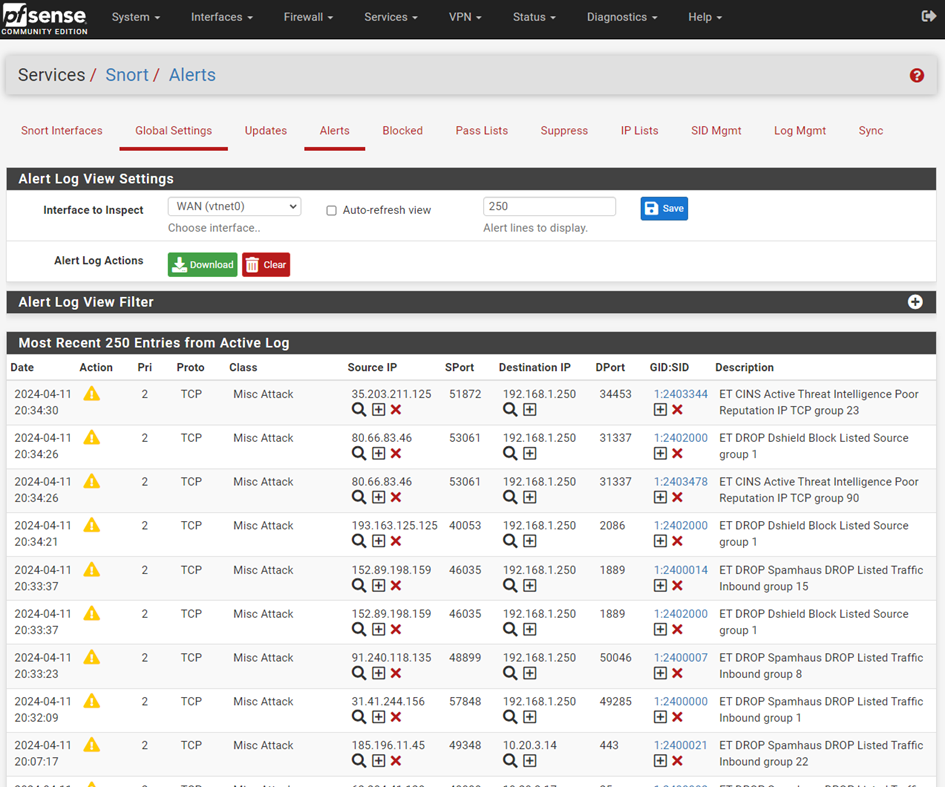Look up source IP 185.196.11.45
Viewport: 945px width, 787px height.
pyautogui.click(x=359, y=761)
